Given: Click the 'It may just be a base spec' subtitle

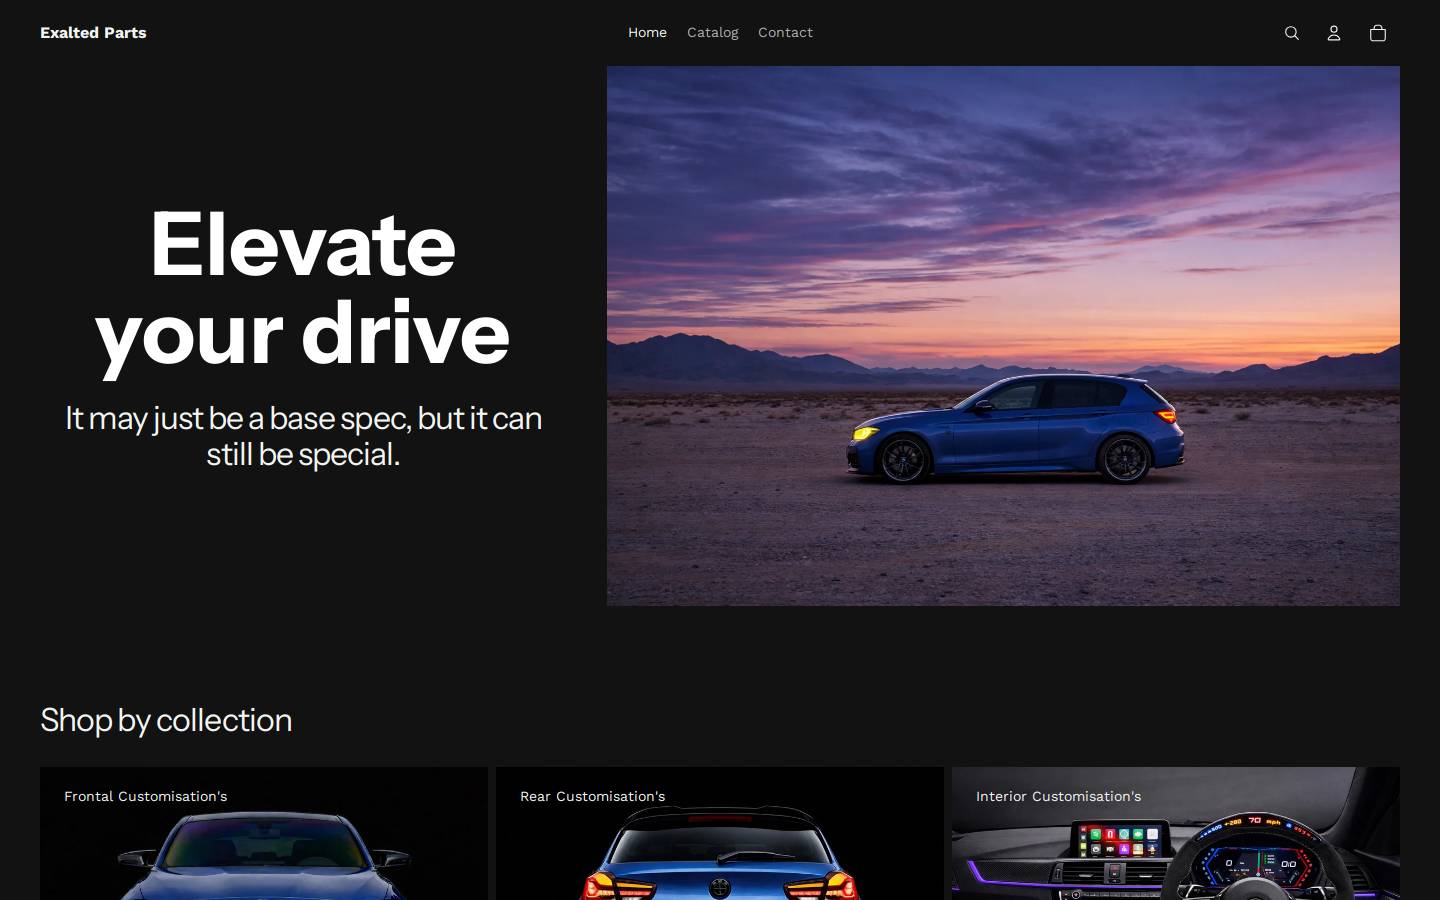Looking at the screenshot, I should pyautogui.click(x=303, y=436).
